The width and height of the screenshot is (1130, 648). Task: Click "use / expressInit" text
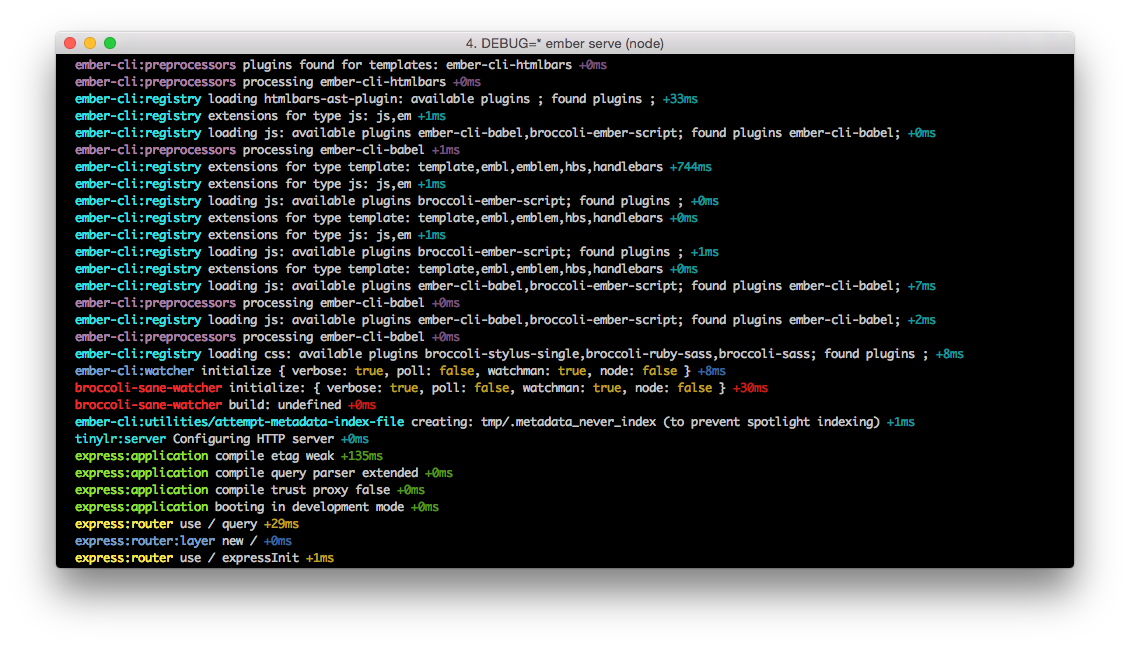239,559
